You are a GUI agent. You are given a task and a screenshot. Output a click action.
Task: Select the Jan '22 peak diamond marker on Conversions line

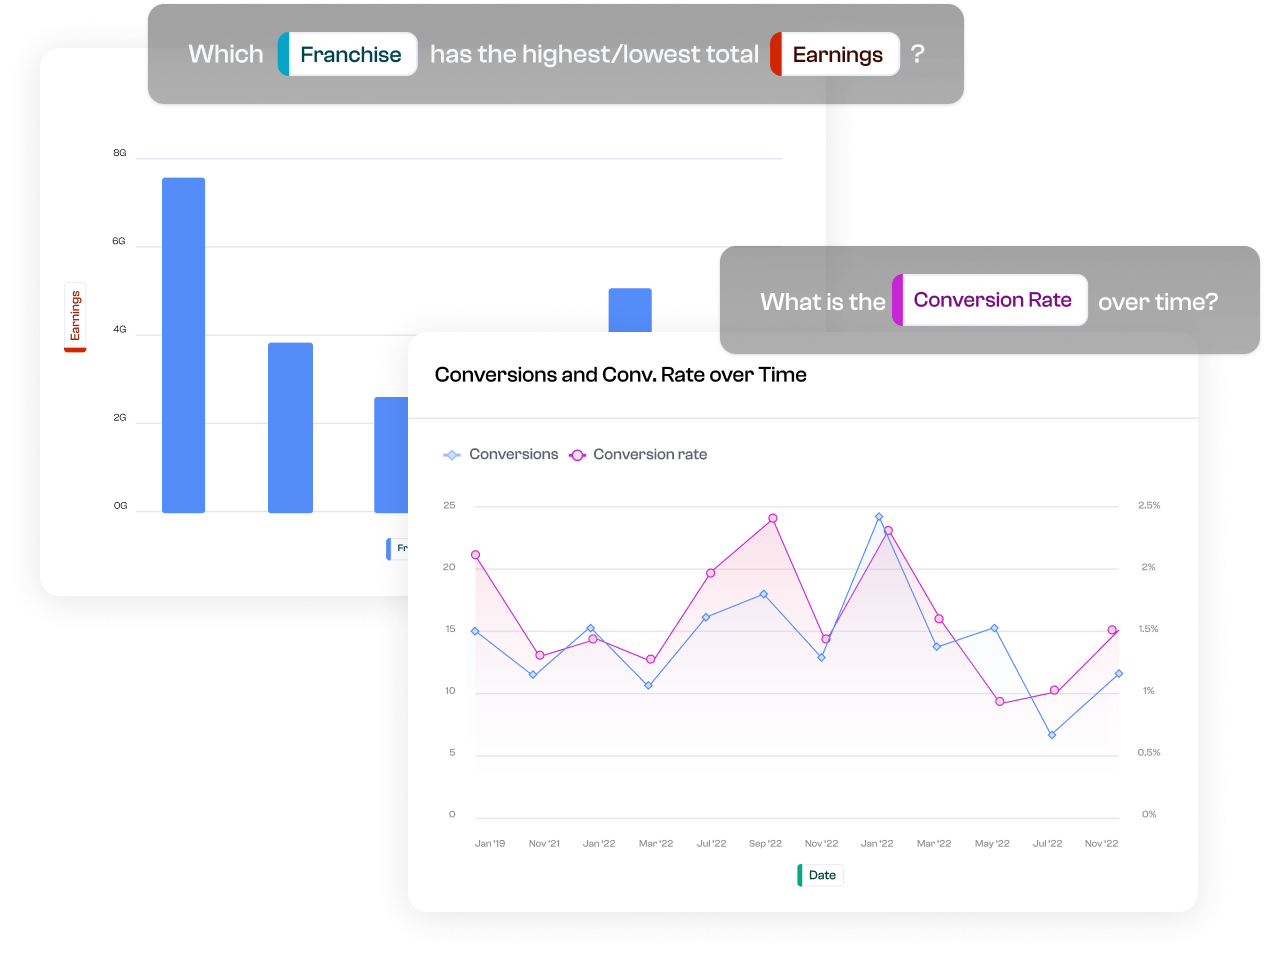[x=877, y=516]
